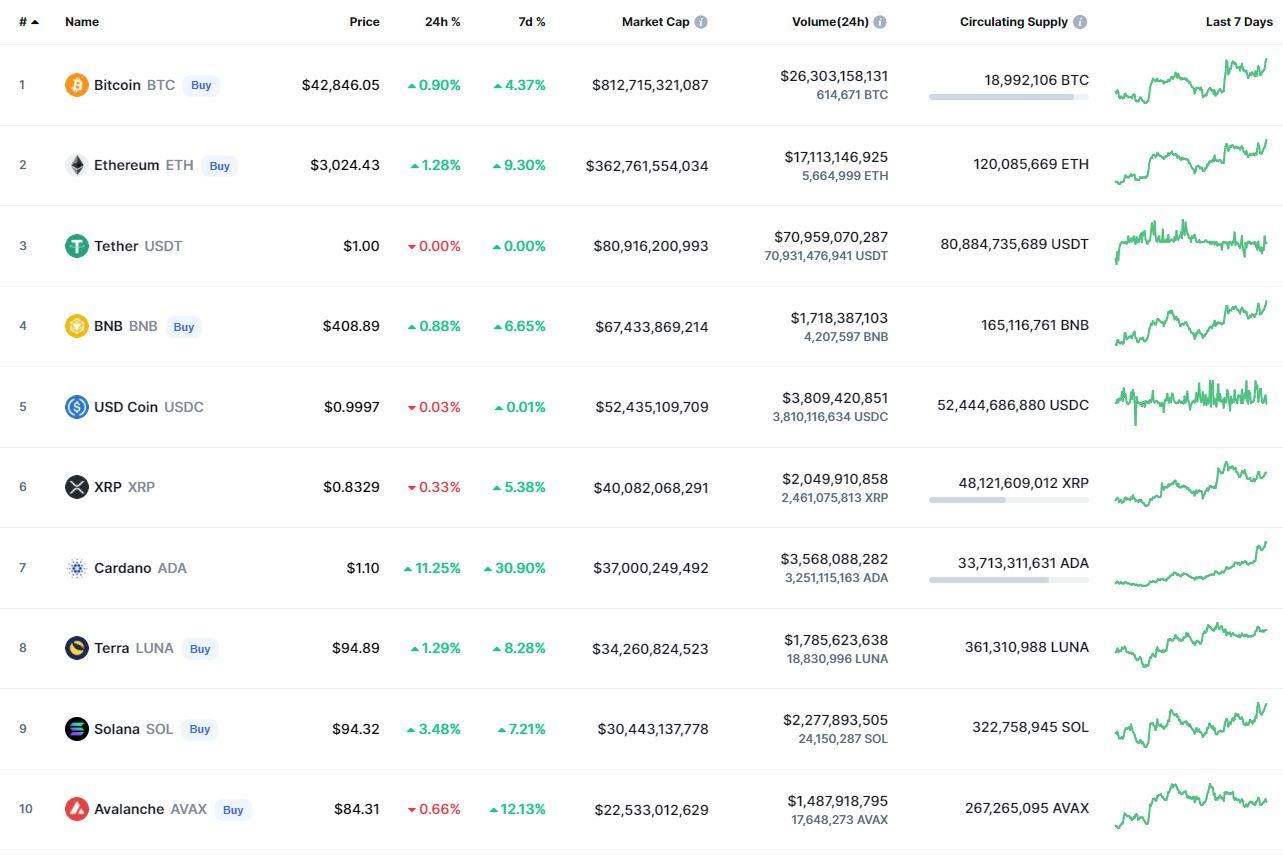This screenshot has width=1283, height=859.
Task: Click Terra price $94.89
Action: 356,648
